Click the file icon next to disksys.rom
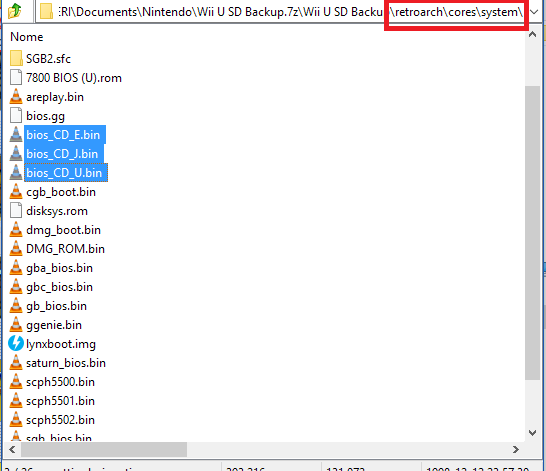Screen dimensions: 546x471 click(16, 211)
